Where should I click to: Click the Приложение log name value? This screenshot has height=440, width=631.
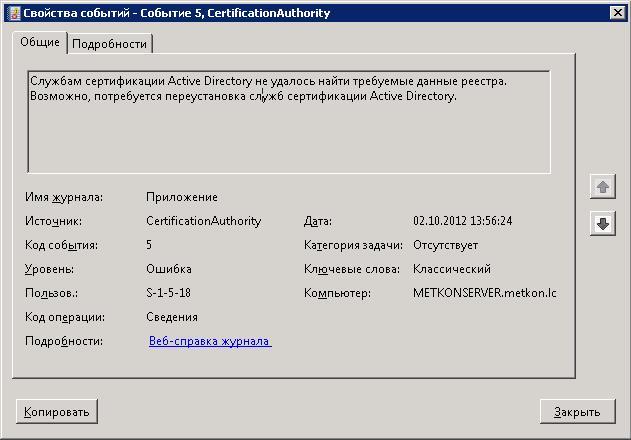point(181,197)
